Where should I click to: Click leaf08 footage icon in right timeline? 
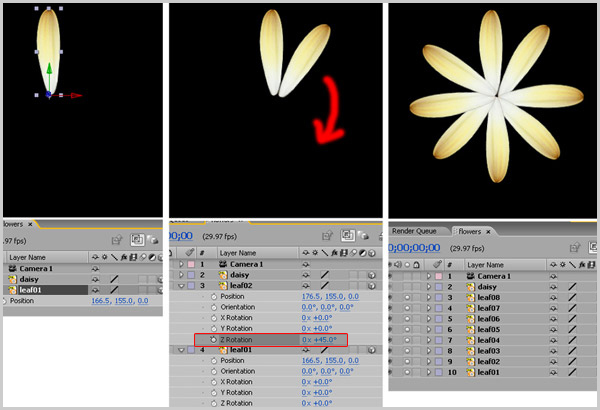470,297
